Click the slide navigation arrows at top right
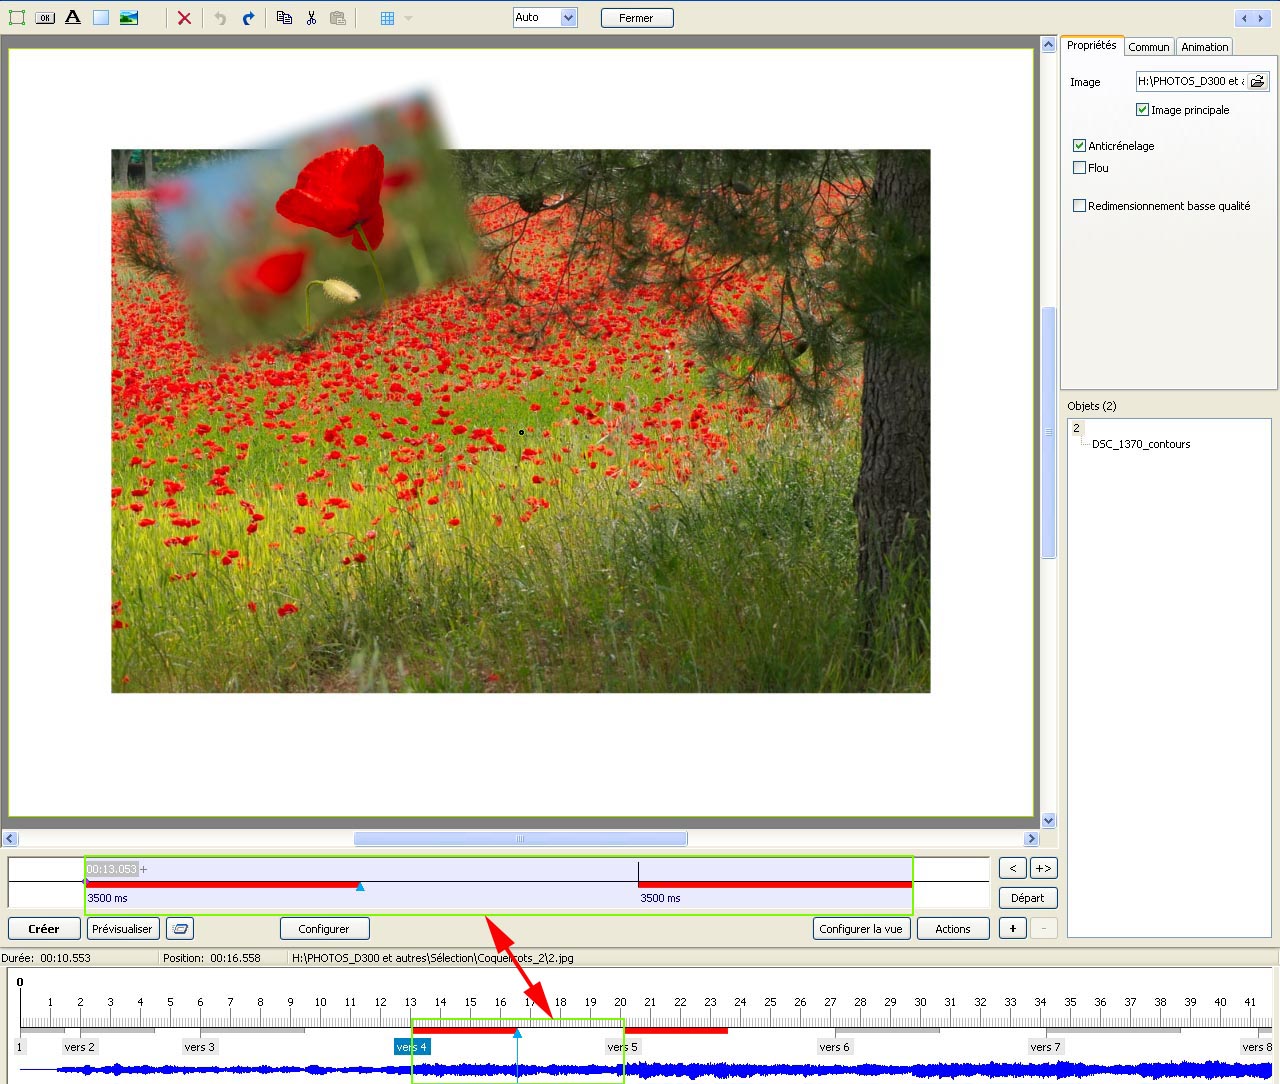Screen dimensions: 1280x1084 click(1251, 18)
